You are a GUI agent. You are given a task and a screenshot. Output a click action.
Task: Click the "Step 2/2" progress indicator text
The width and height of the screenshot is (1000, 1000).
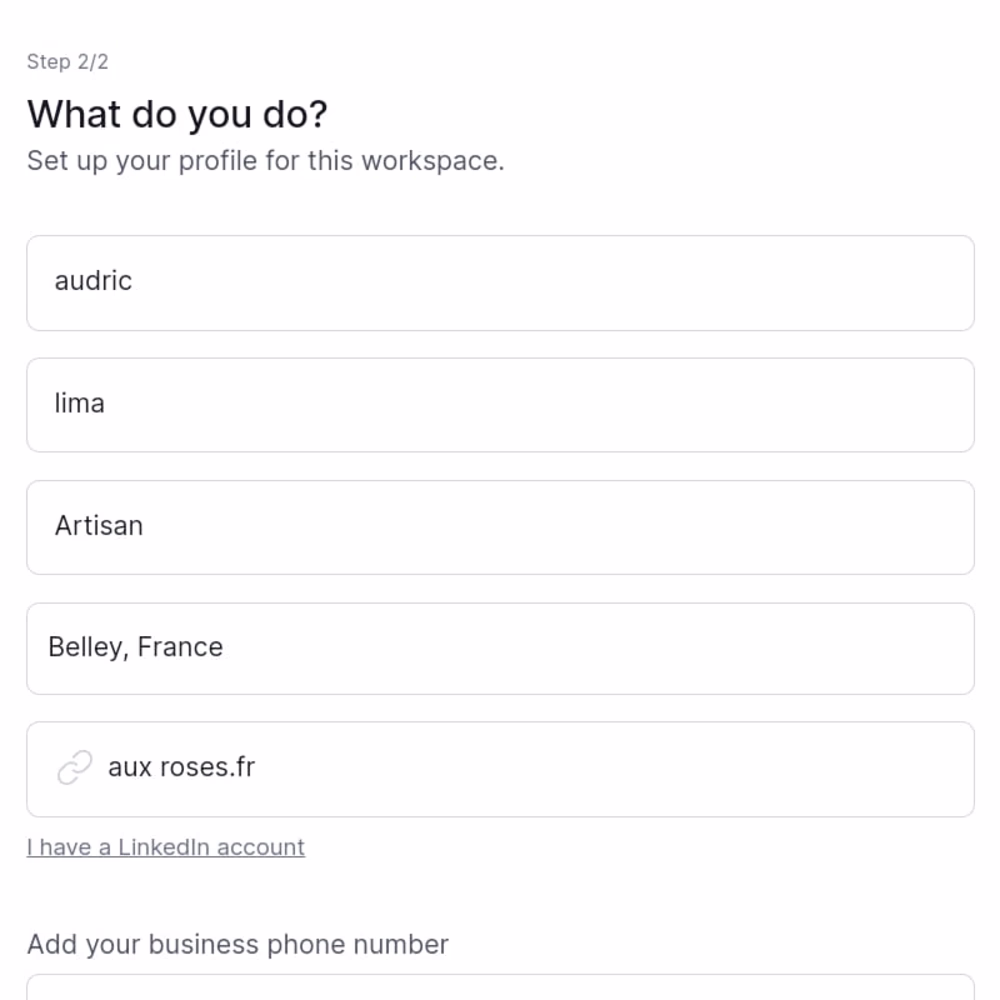tap(68, 62)
